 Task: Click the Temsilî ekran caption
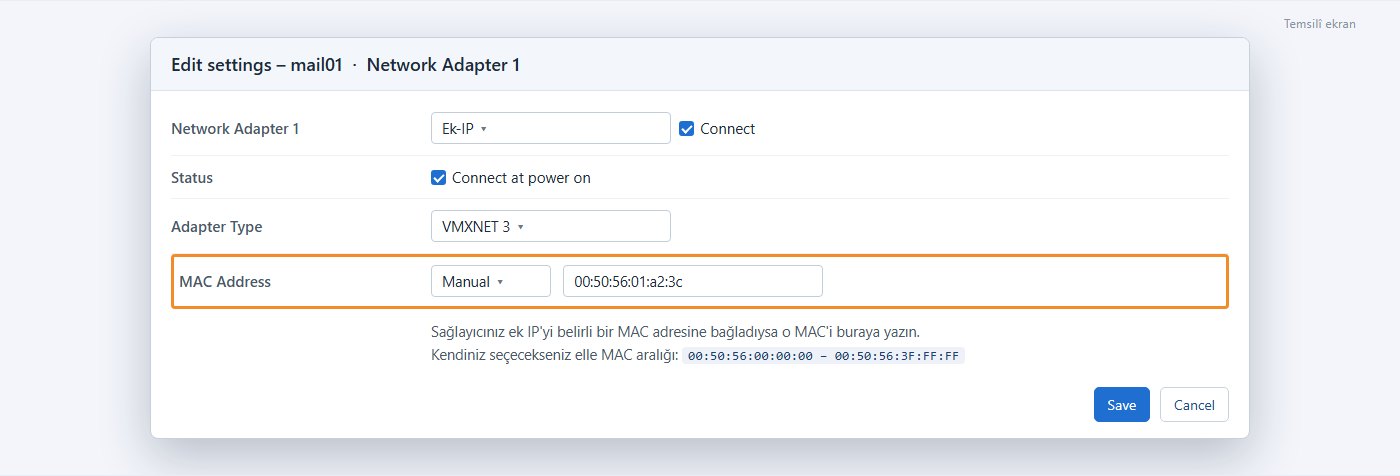1320,23
